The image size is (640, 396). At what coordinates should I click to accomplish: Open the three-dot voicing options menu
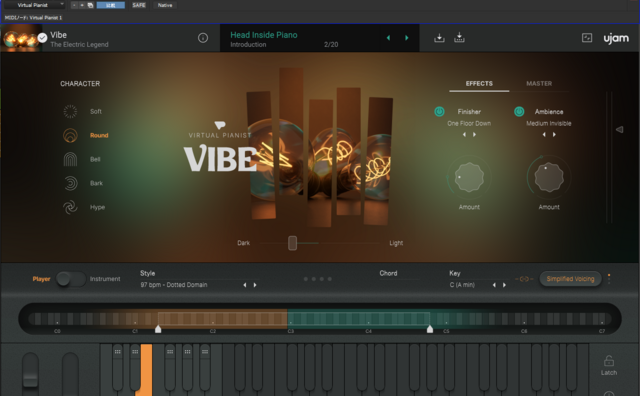coord(609,279)
